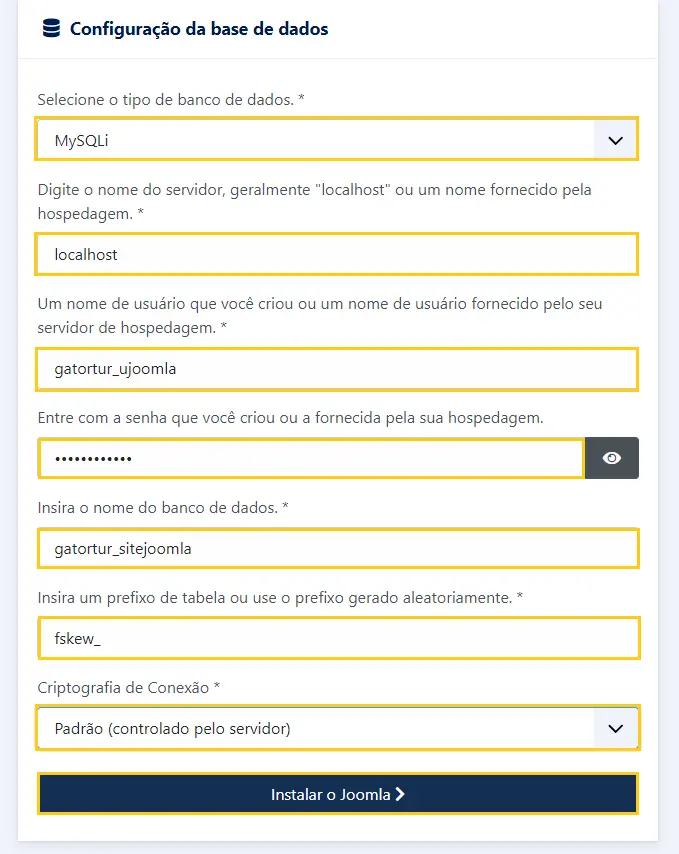
Task: Click the Selecione o tipo de banco label
Action: pos(171,100)
